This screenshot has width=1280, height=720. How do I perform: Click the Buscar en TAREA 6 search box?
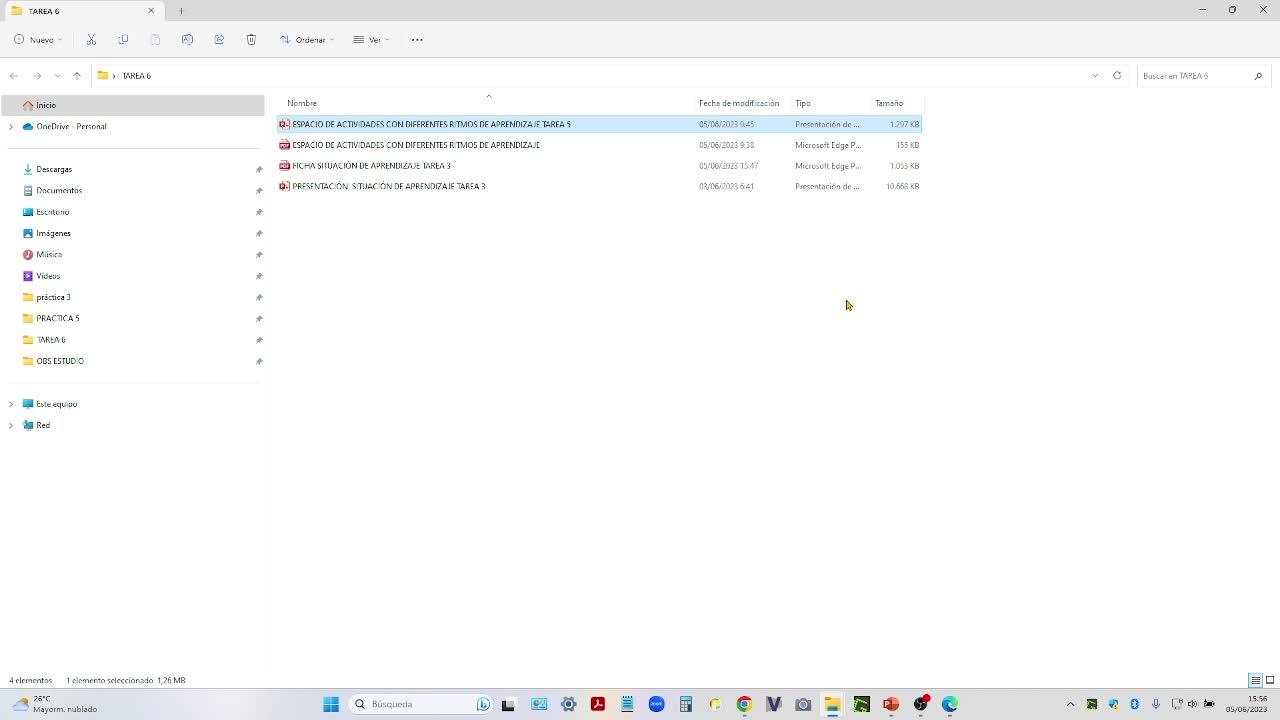pos(1204,76)
